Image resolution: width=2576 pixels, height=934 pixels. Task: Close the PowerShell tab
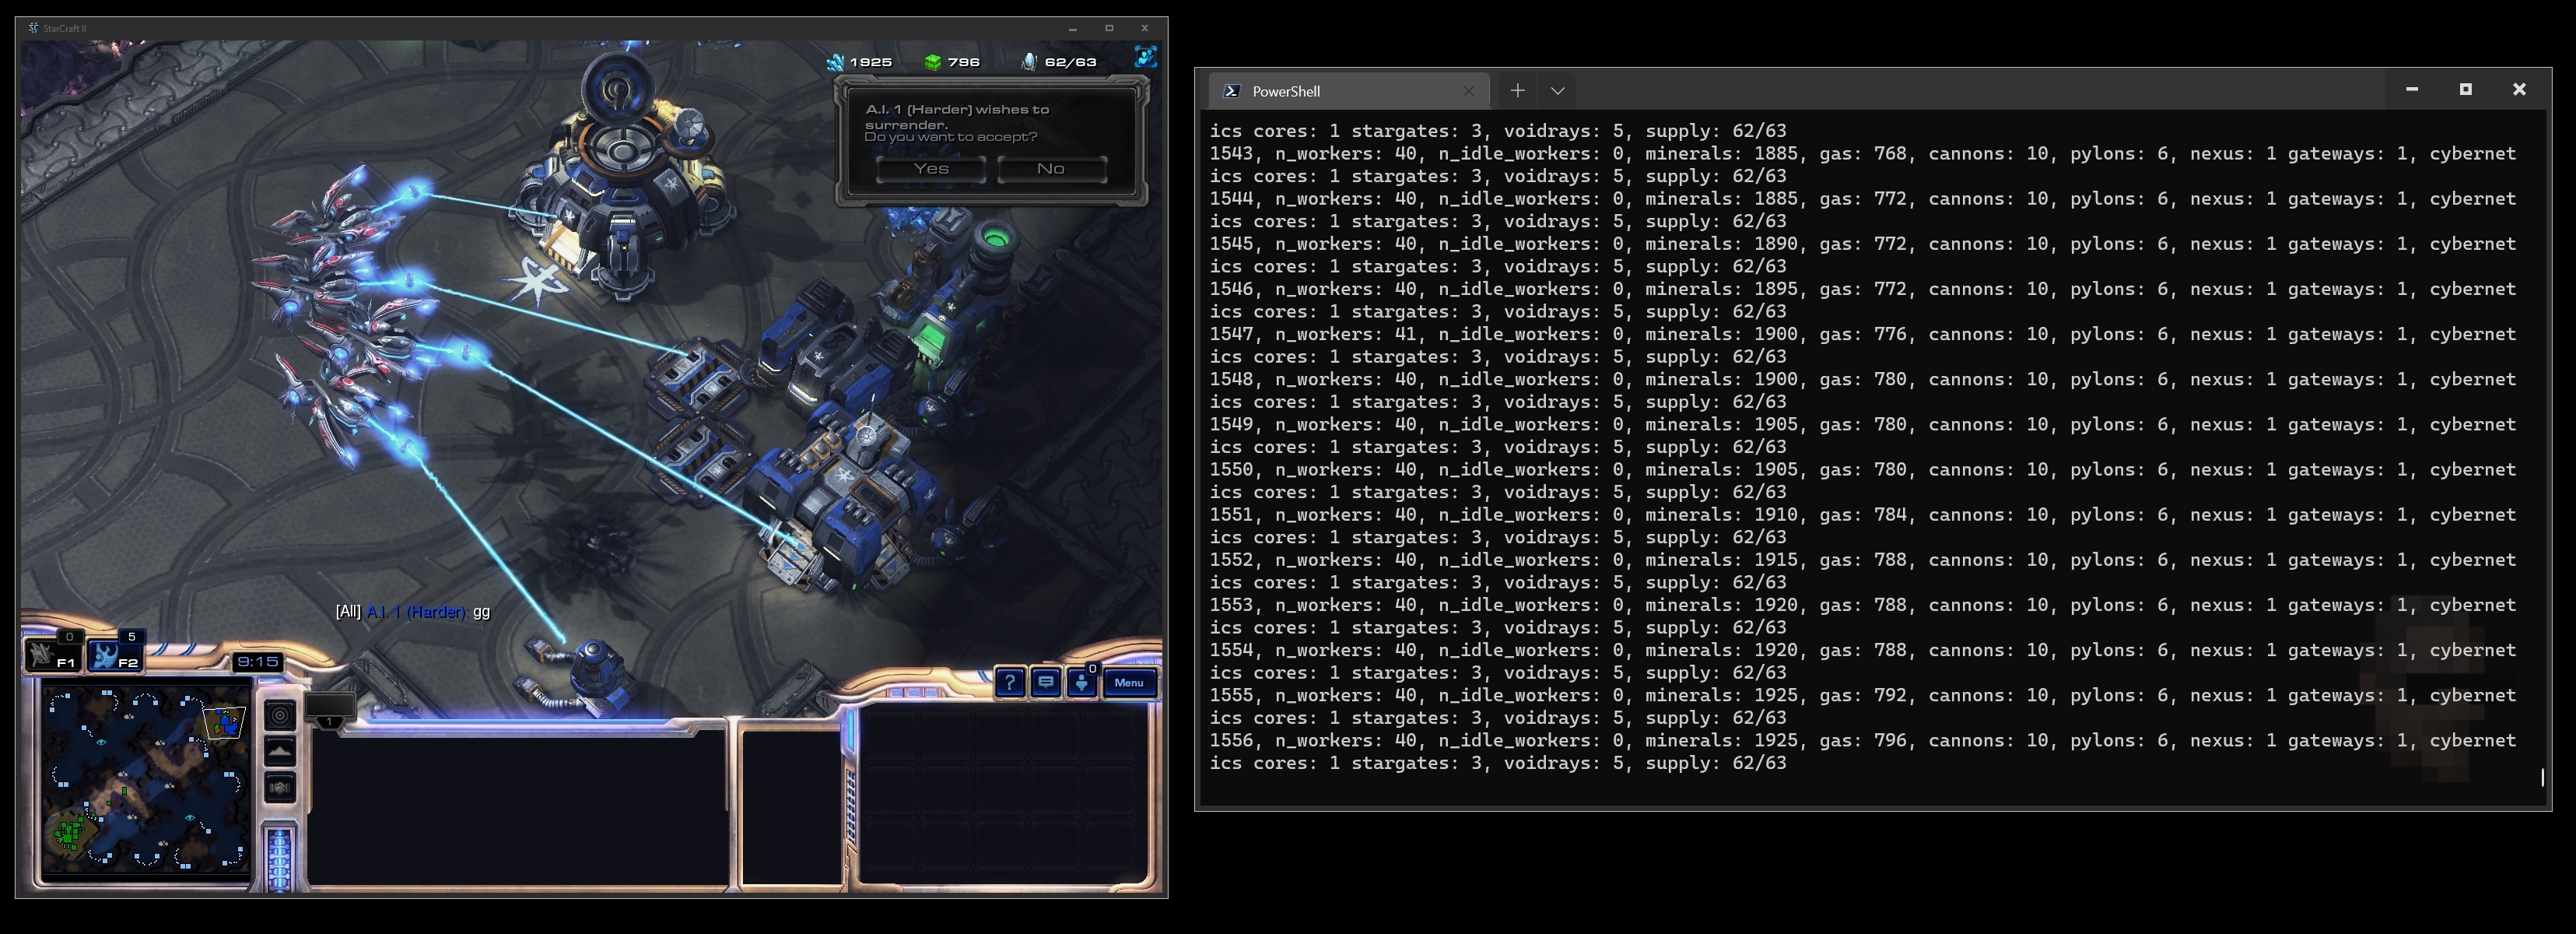(x=1468, y=91)
